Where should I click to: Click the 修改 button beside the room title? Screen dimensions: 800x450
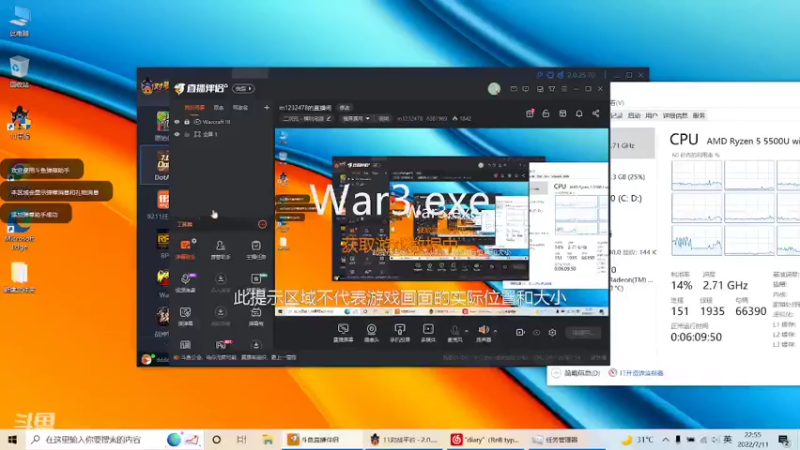coord(345,108)
